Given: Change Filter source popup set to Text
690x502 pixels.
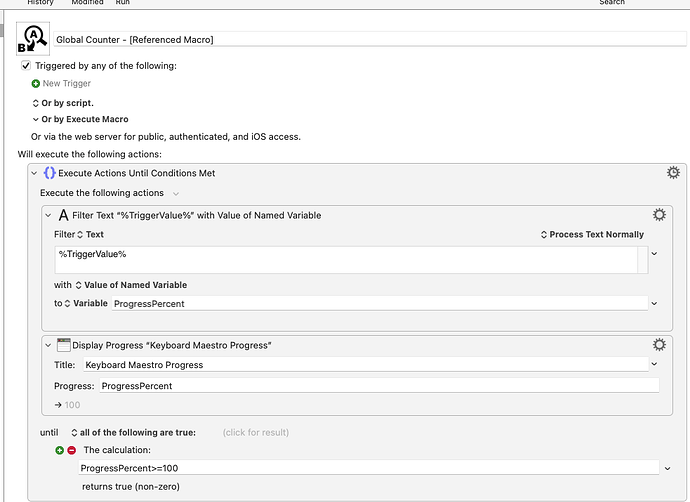Looking at the screenshot, I should pyautogui.click(x=90, y=235).
